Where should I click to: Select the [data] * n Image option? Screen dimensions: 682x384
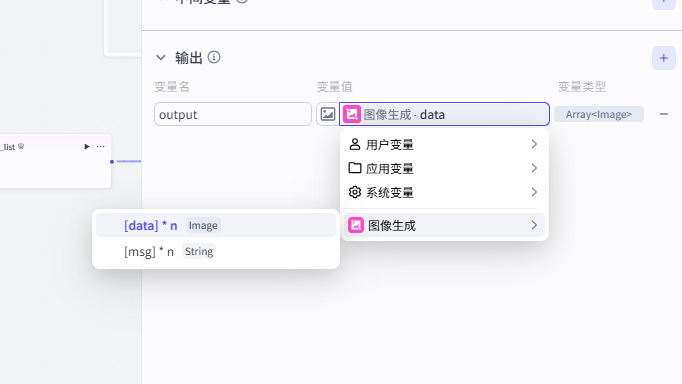pyautogui.click(x=216, y=225)
